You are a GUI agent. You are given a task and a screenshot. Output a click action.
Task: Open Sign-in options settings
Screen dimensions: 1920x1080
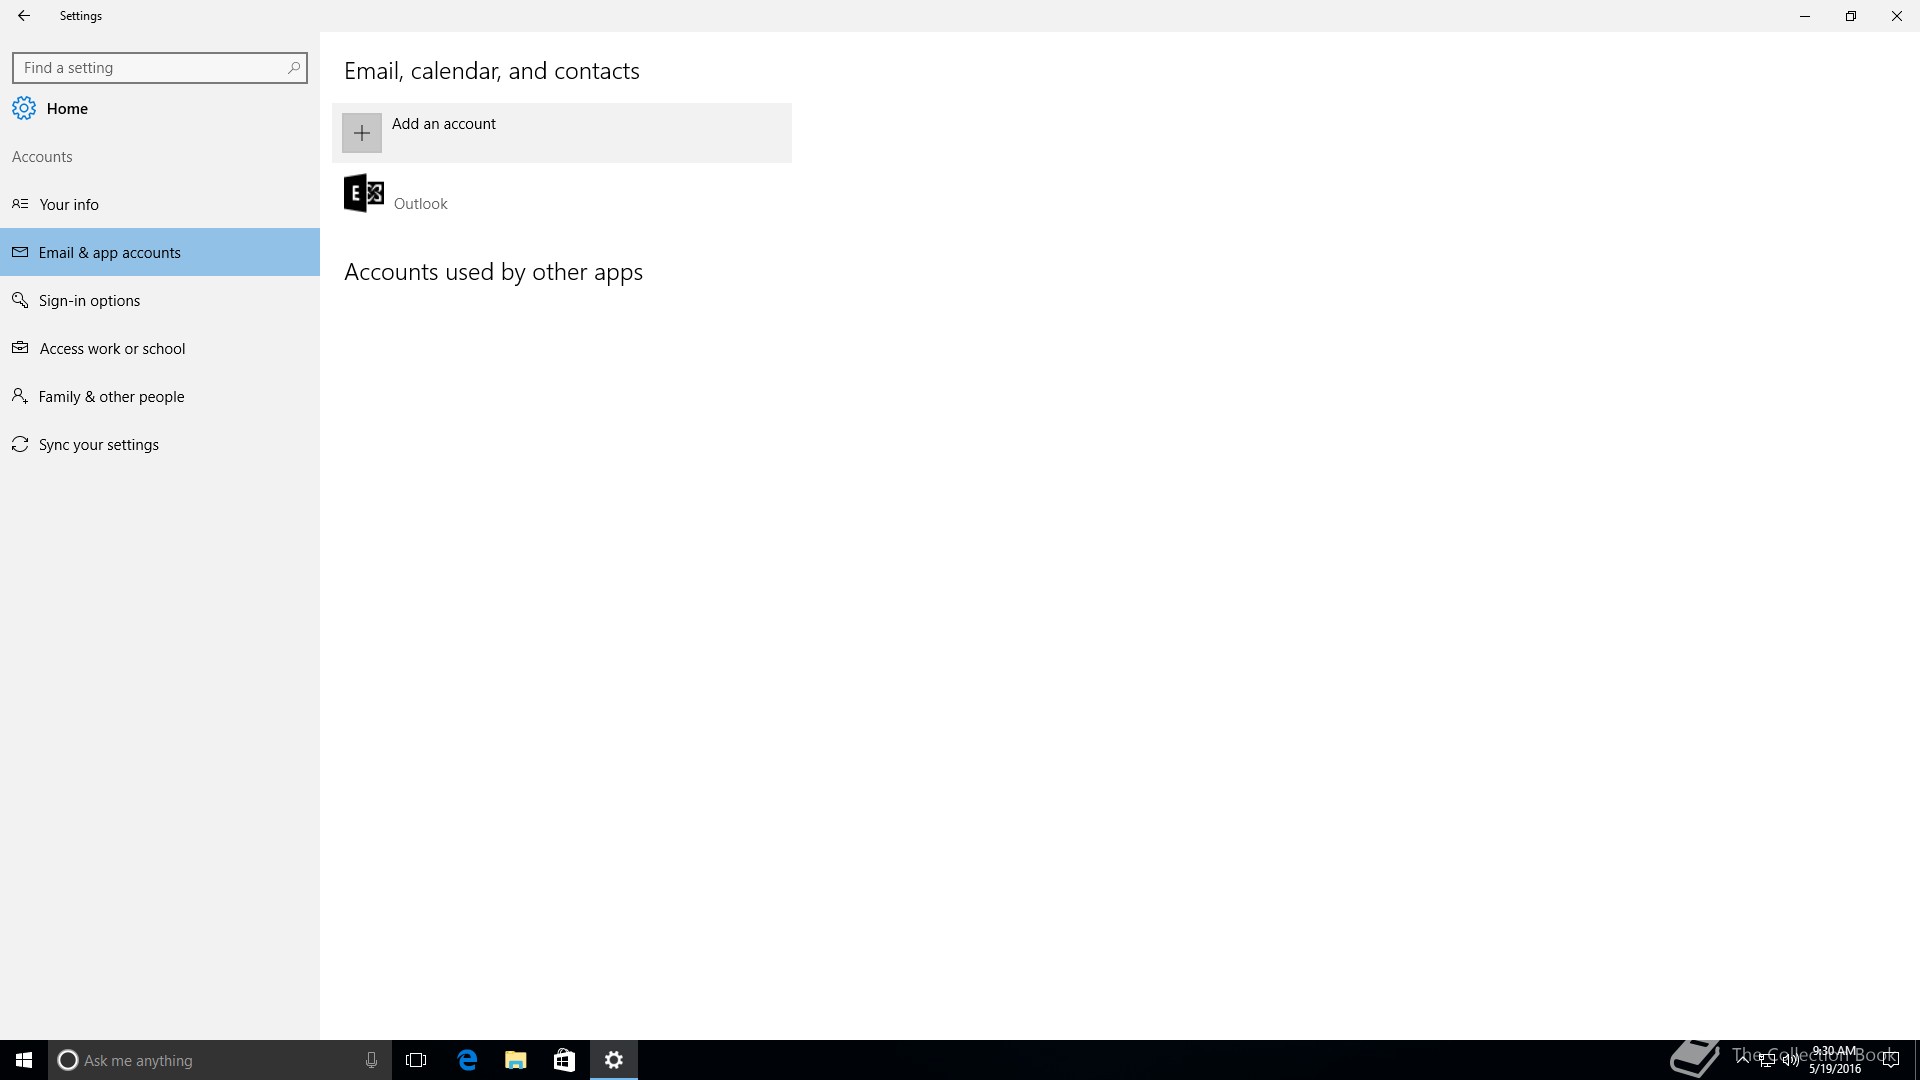[x=89, y=300]
